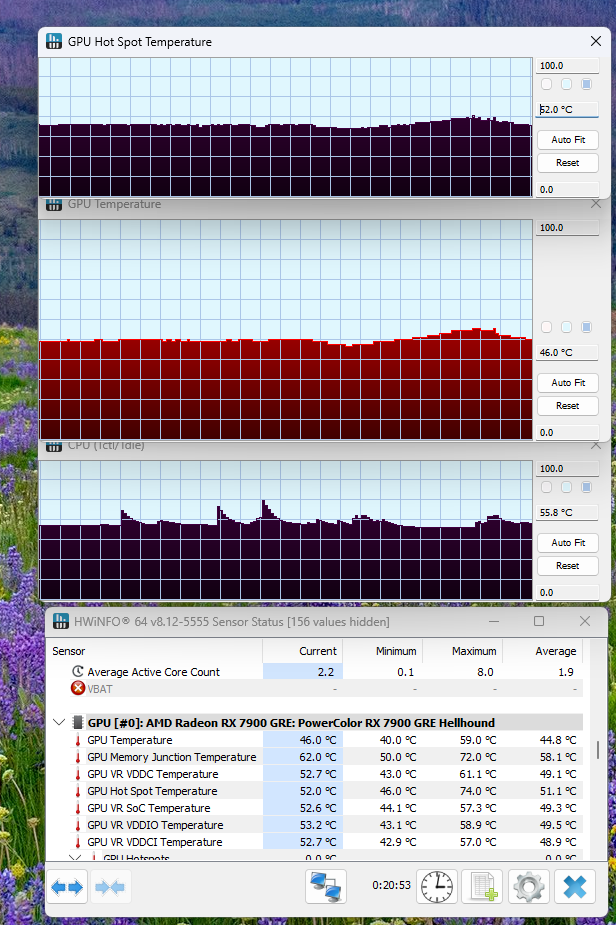Select the GPU Memory Junction Temperature row label
Viewport: 616px width, 925px height.
coord(172,757)
